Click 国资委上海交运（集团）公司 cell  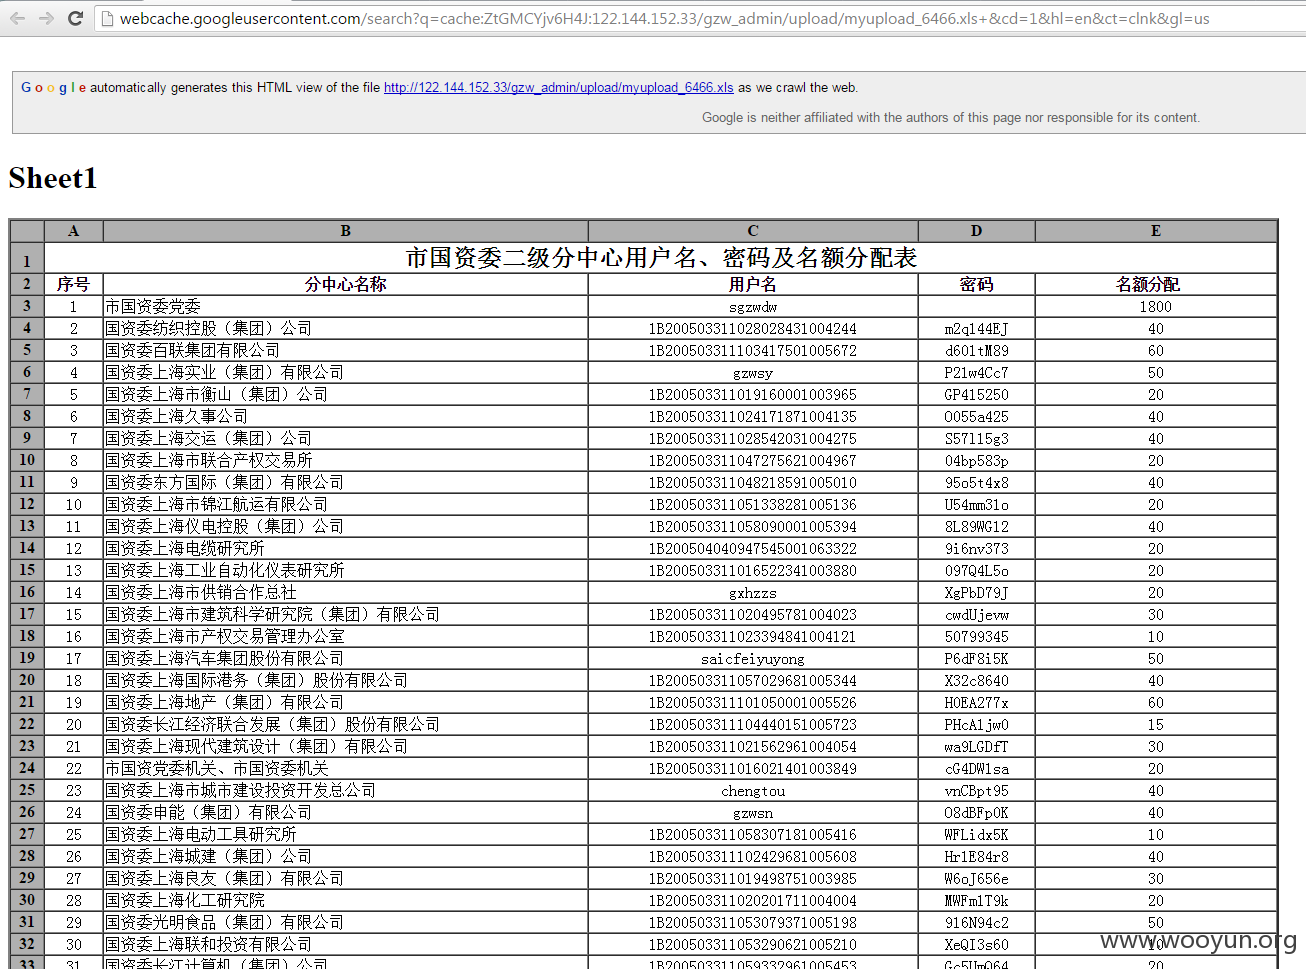click(345, 438)
